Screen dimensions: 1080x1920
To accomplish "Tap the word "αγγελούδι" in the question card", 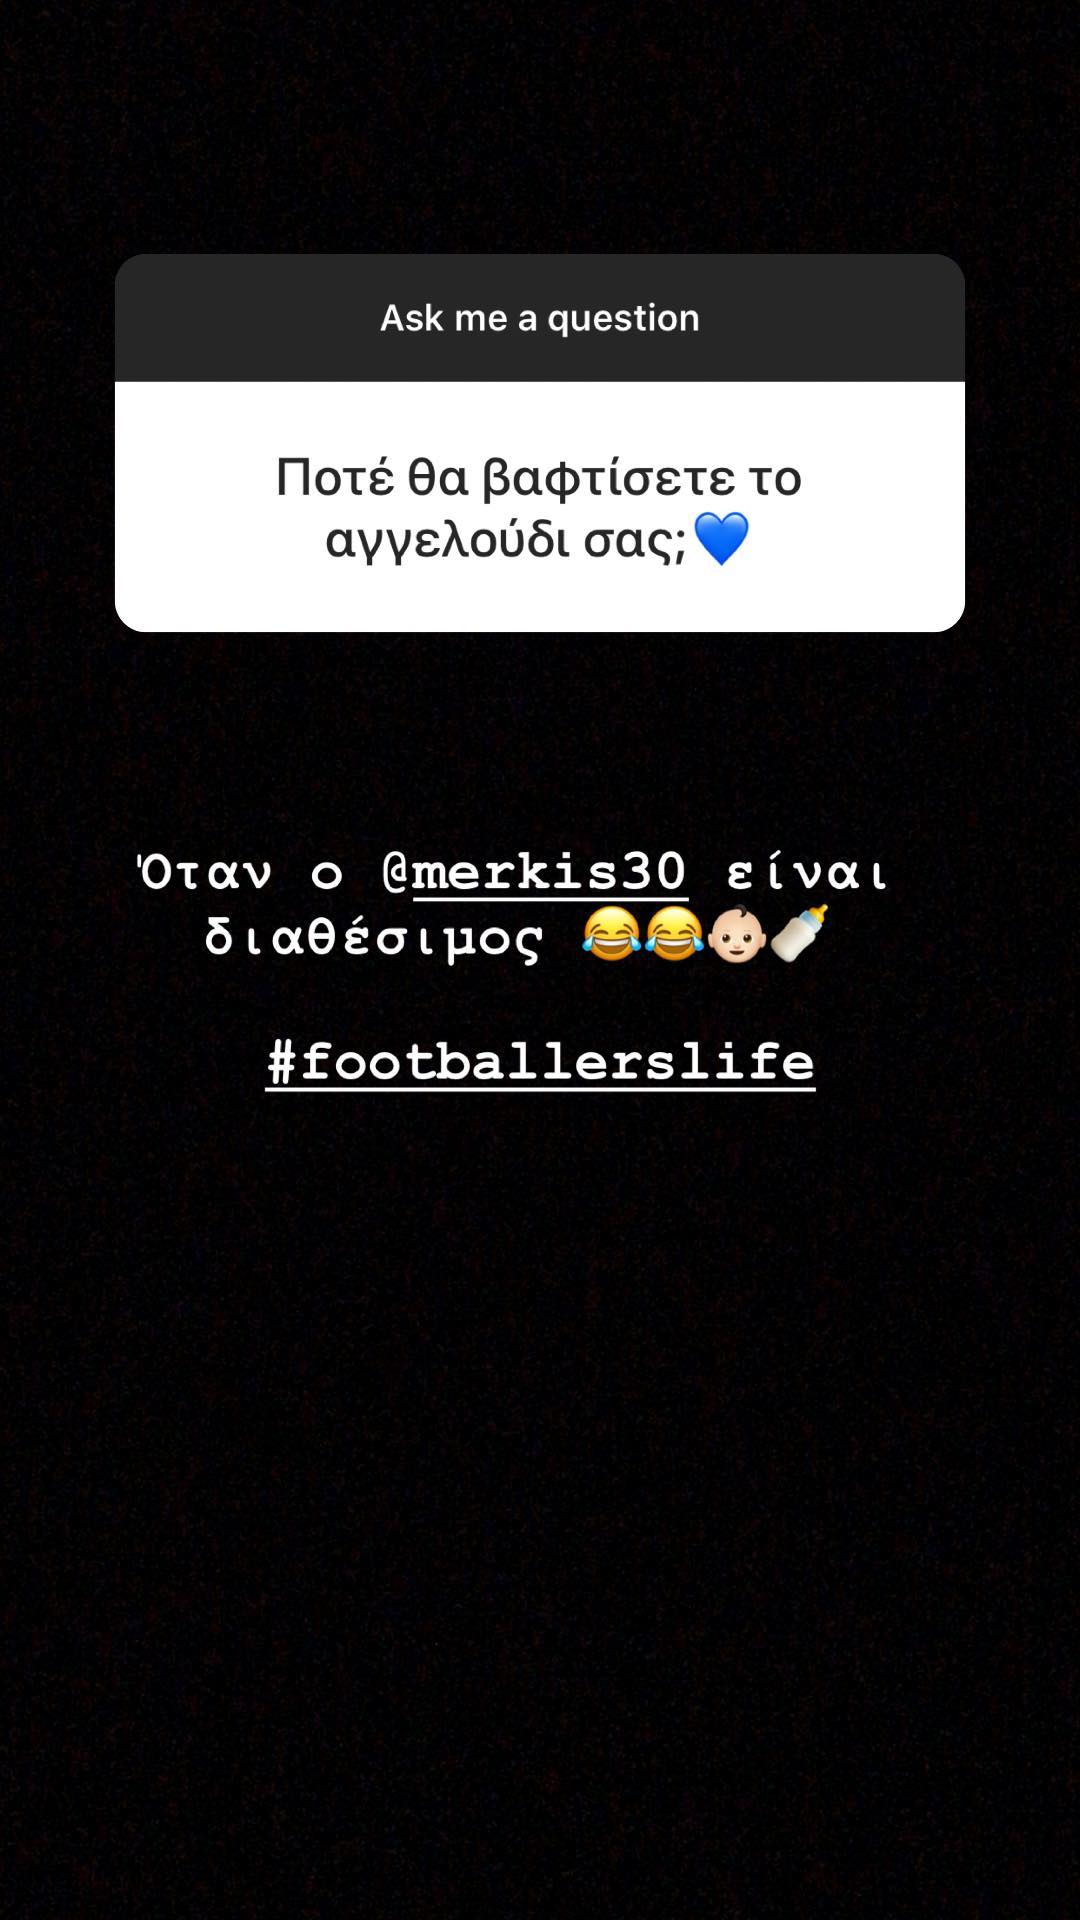I will 448,541.
